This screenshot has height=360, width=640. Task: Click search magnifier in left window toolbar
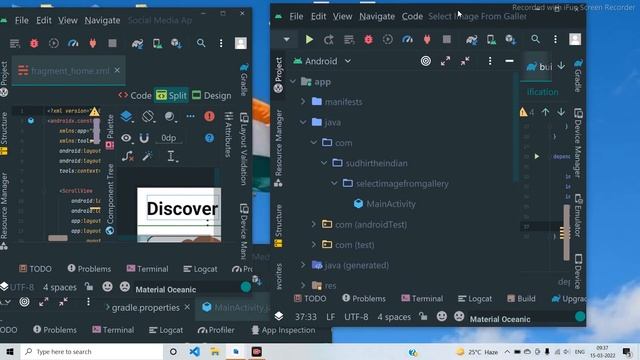(201, 43)
